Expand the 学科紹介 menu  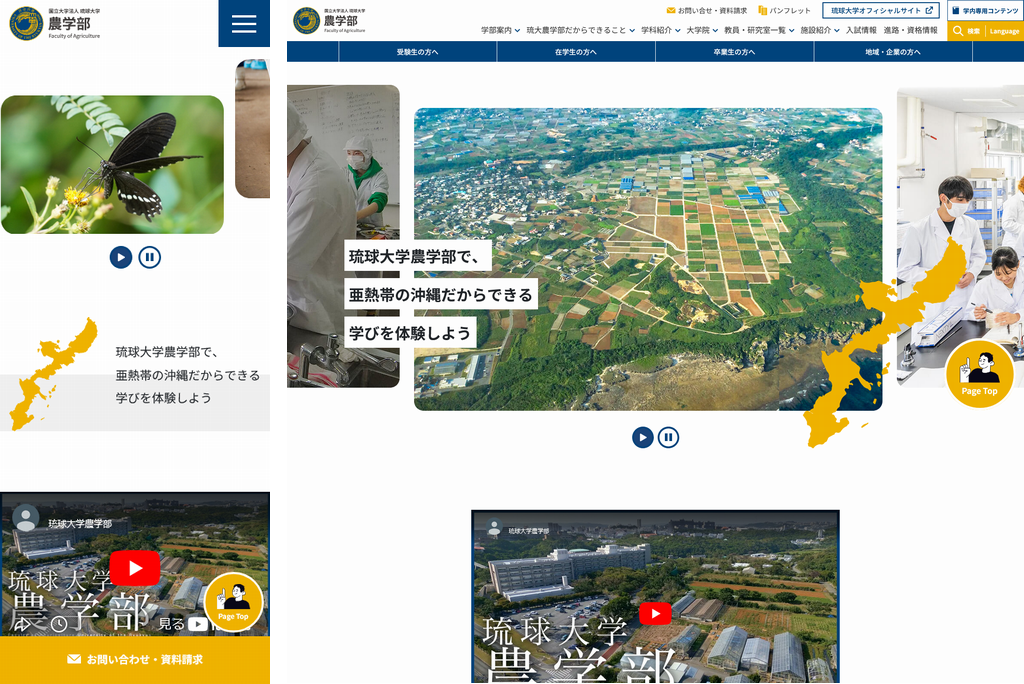tap(660, 30)
